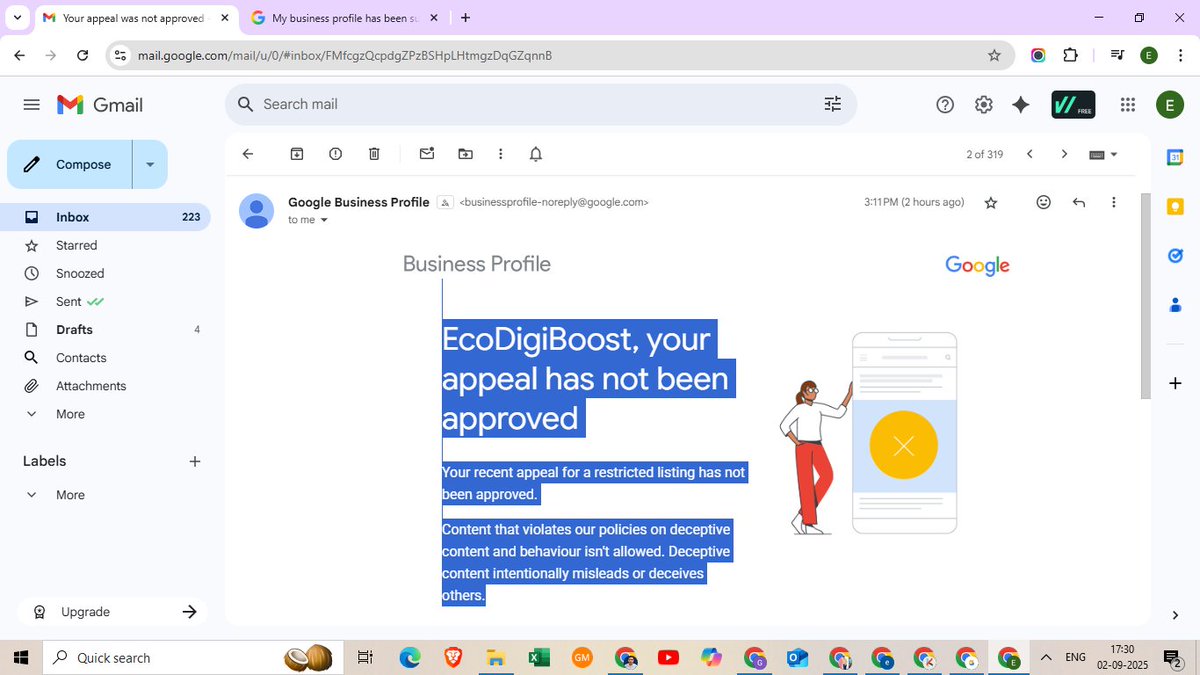This screenshot has height=675, width=1200.
Task: Bookmark this page with the address bar star
Action: click(994, 55)
